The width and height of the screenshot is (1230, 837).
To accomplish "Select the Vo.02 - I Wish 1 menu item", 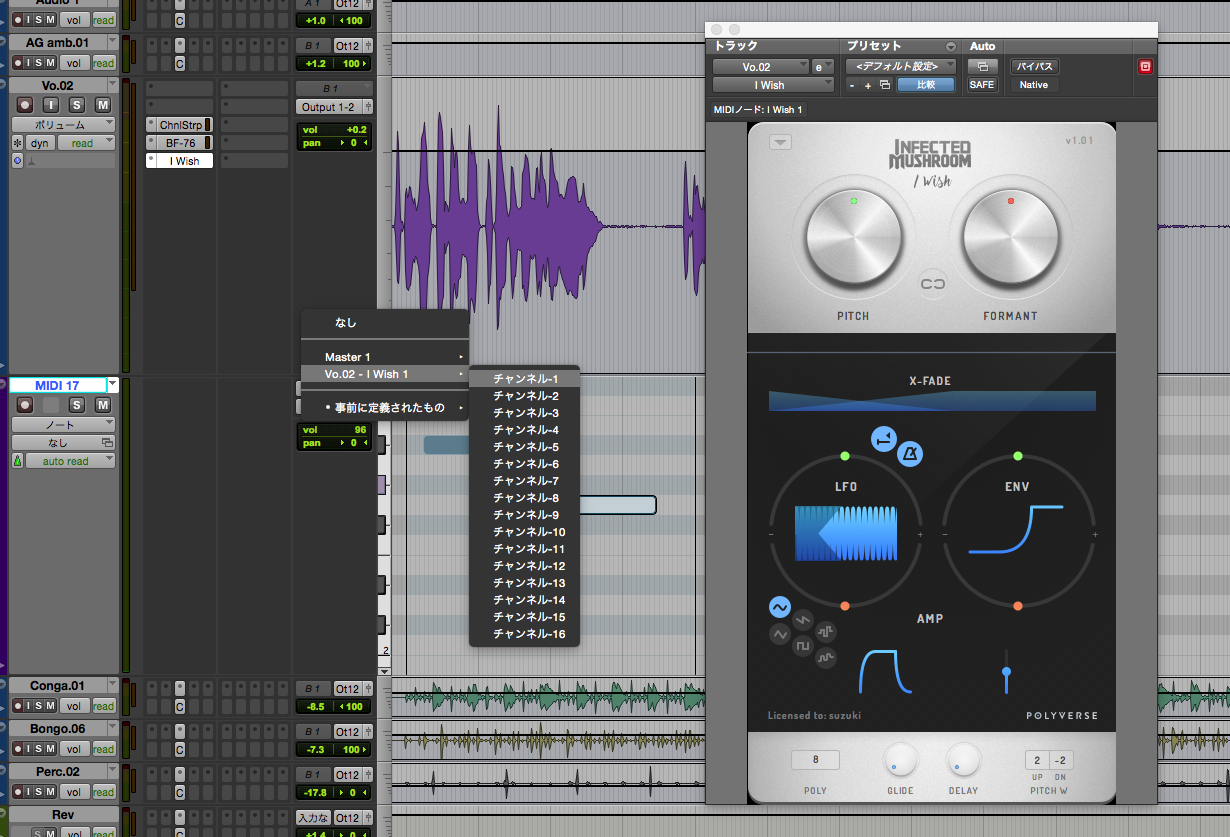I will (x=385, y=374).
